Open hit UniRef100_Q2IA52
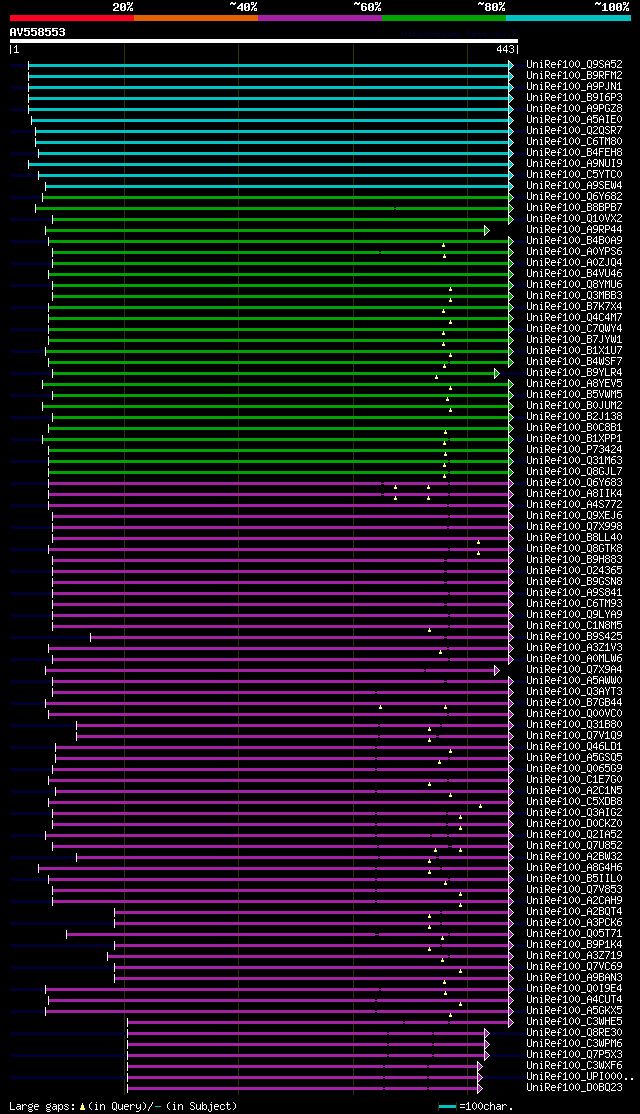 pyautogui.click(x=574, y=836)
